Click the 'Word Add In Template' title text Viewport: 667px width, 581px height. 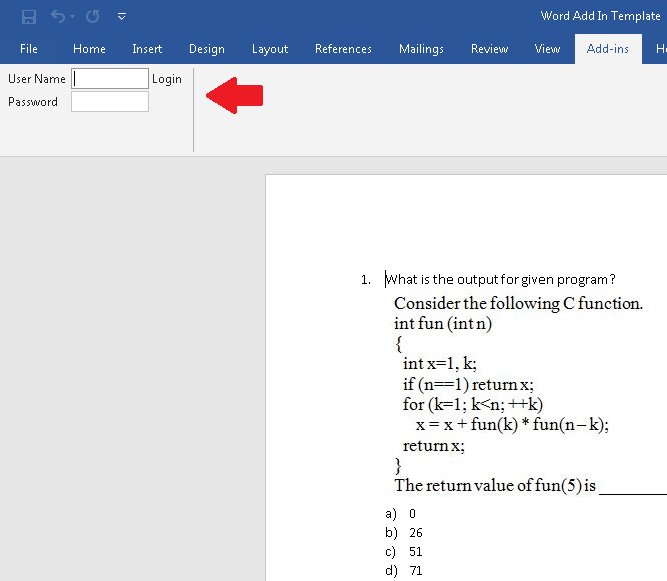click(600, 16)
